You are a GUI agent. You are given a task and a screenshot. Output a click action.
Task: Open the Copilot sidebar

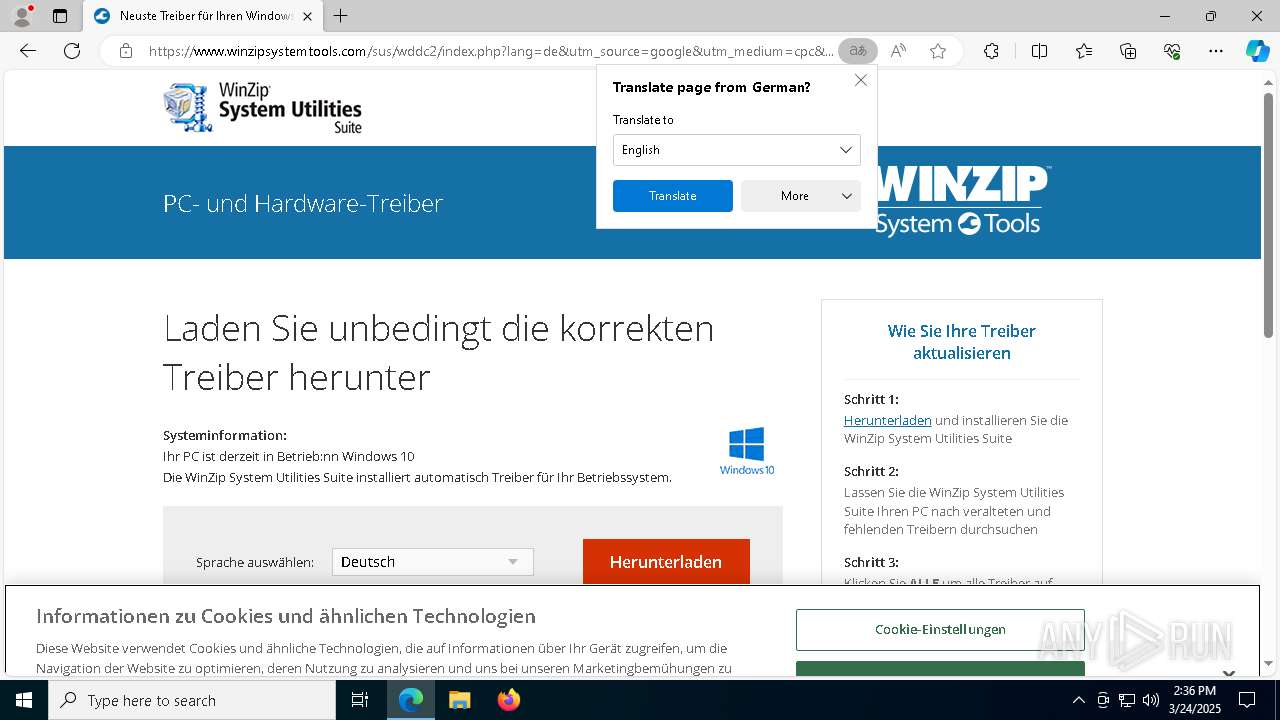point(1257,51)
